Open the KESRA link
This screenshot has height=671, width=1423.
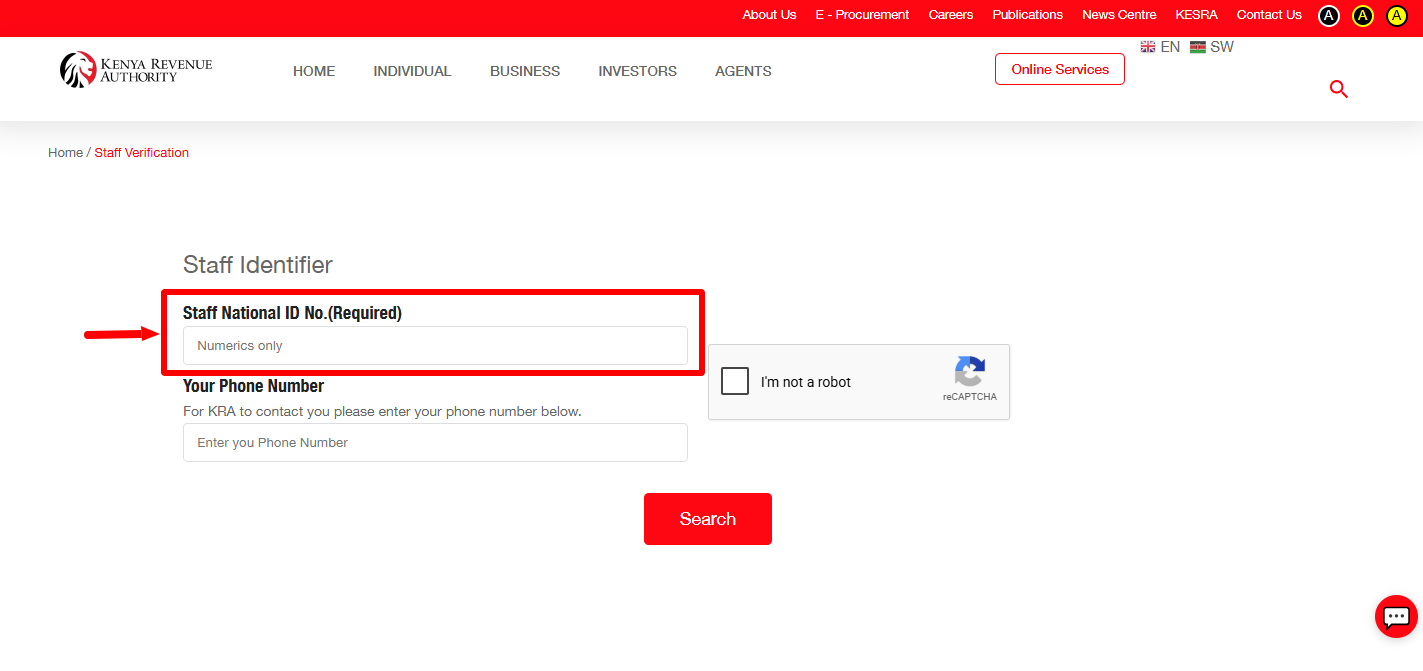coord(1196,15)
